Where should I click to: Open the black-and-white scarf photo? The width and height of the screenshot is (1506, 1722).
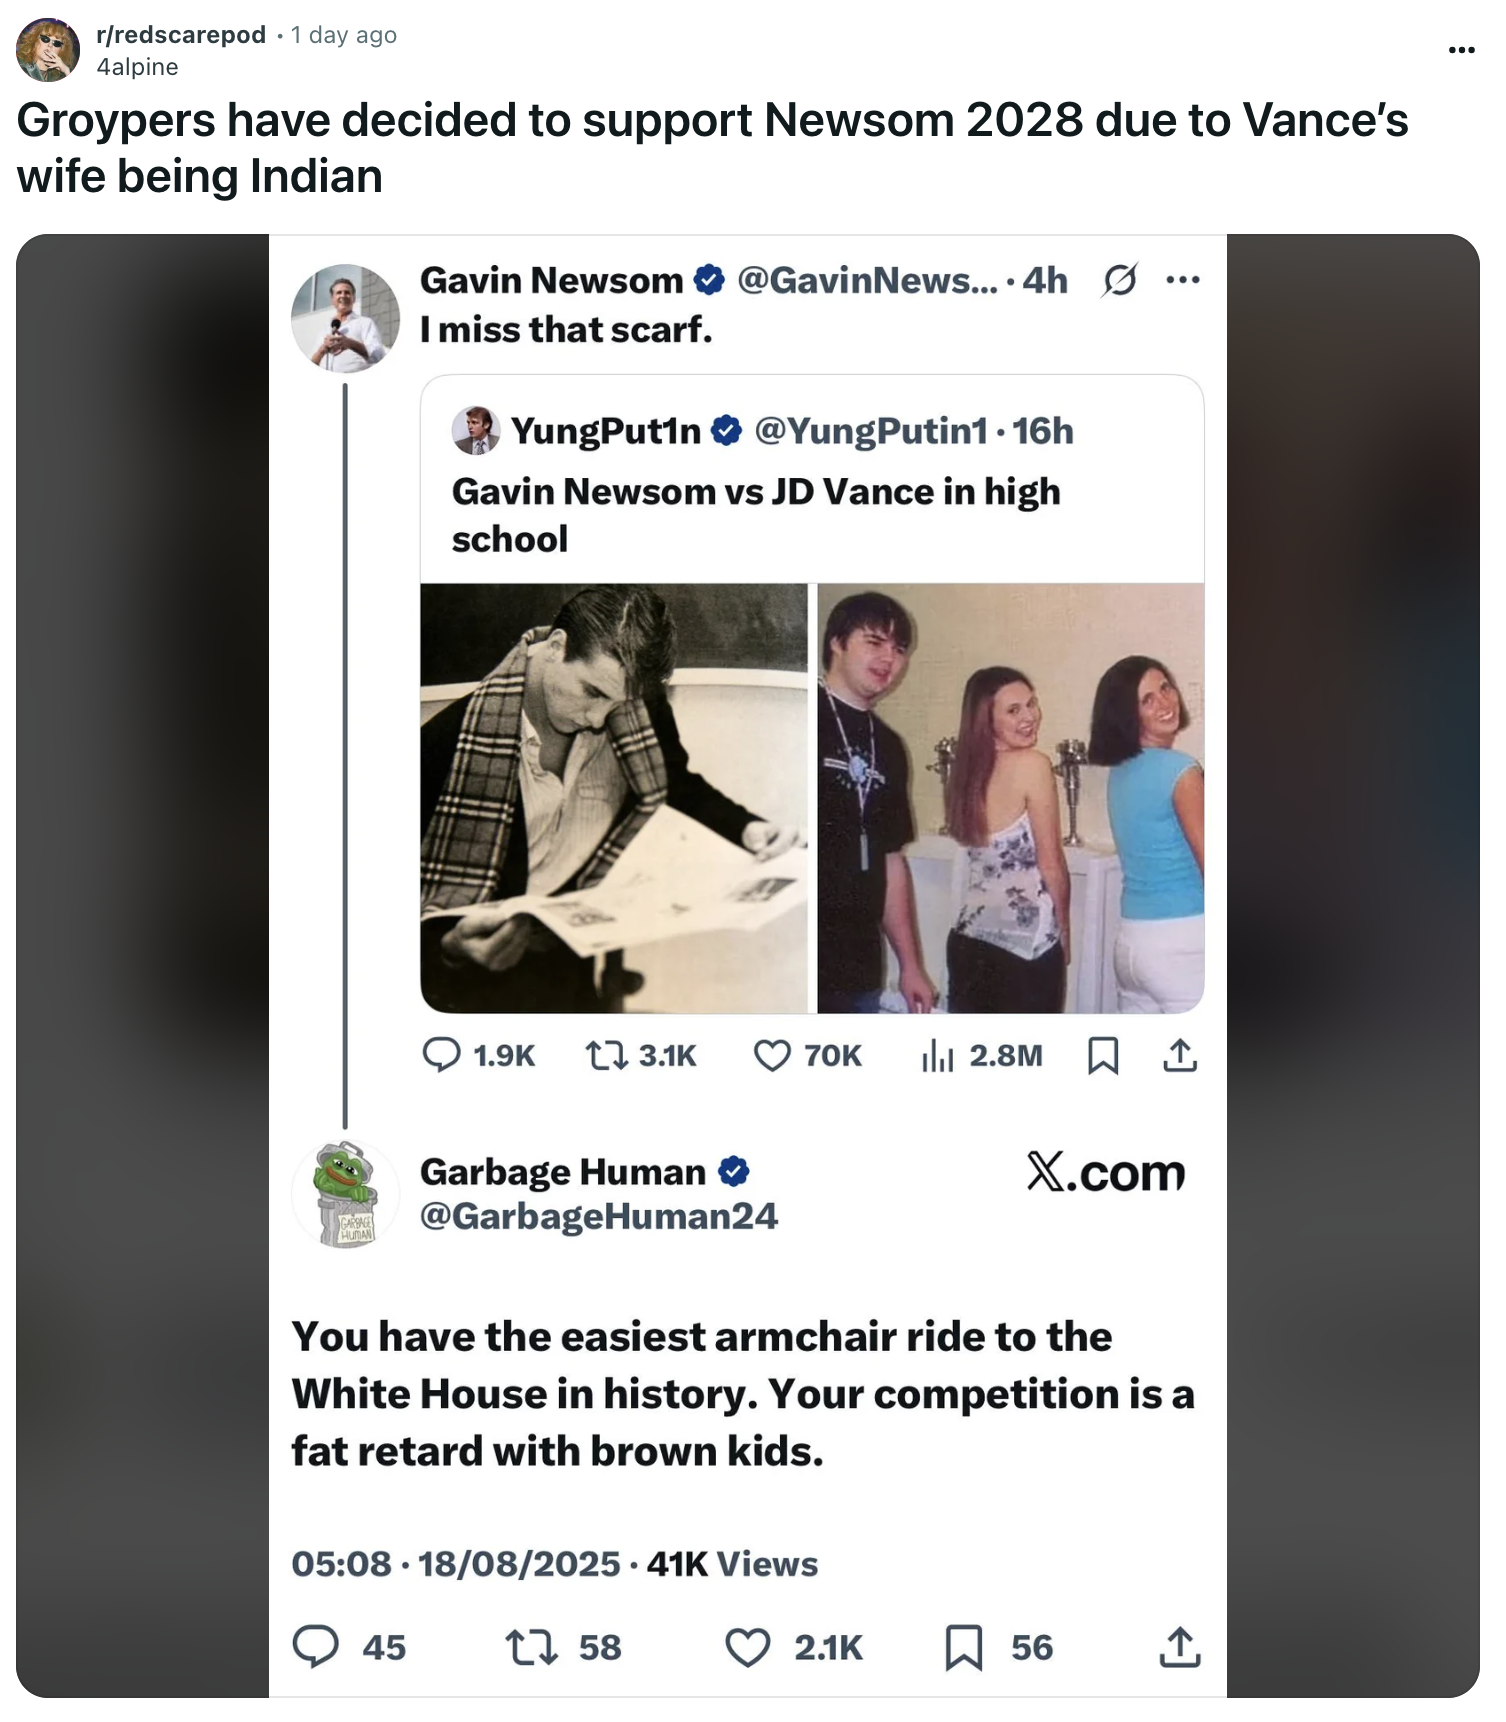[614, 798]
